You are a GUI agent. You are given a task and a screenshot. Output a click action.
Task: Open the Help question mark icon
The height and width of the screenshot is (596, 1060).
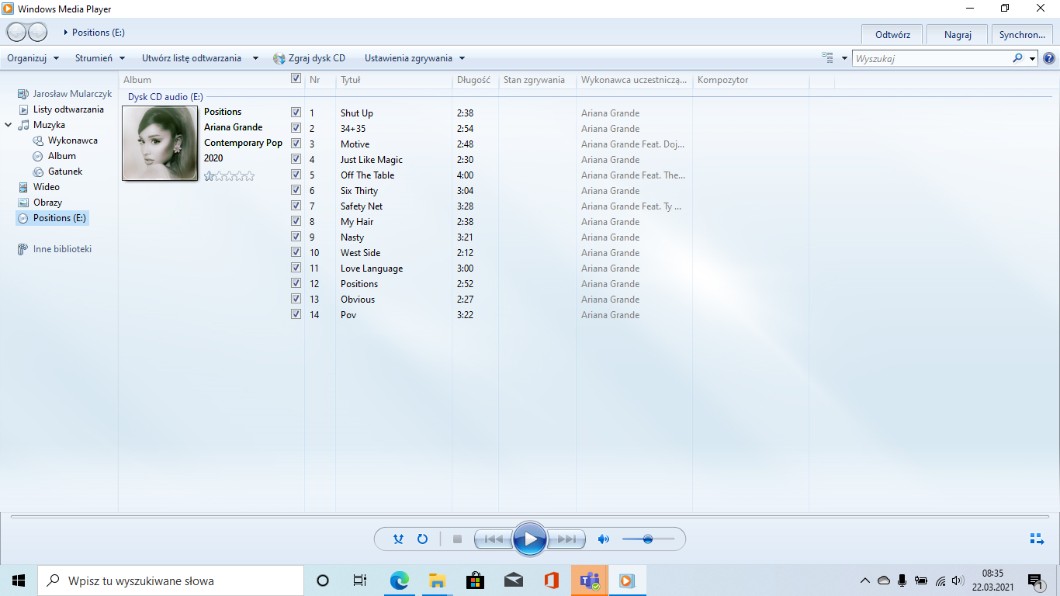[x=1049, y=58]
